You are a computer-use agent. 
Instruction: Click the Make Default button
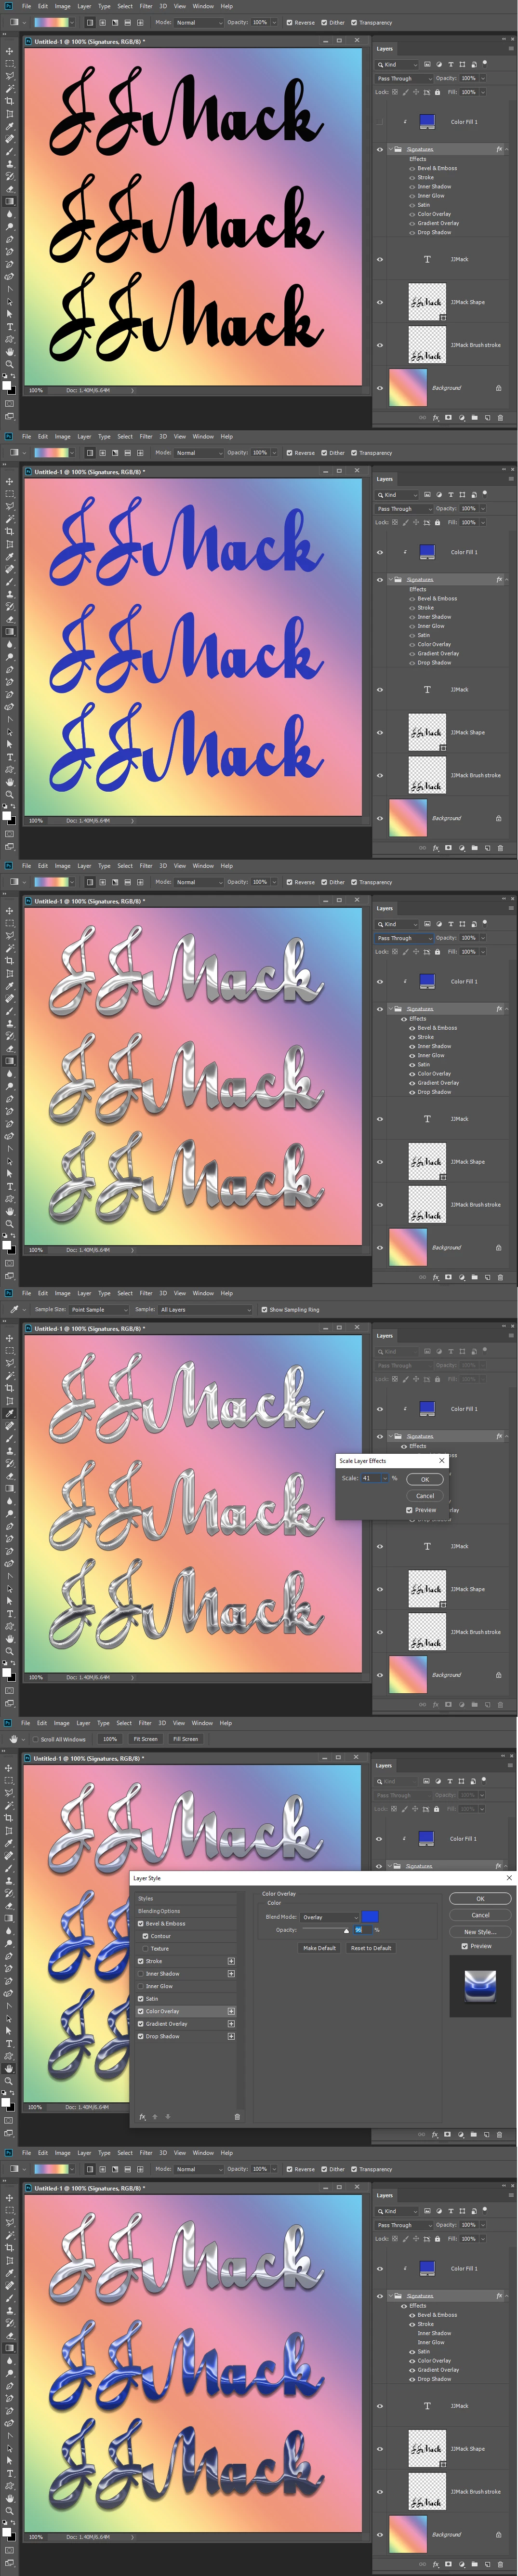pyautogui.click(x=320, y=1948)
